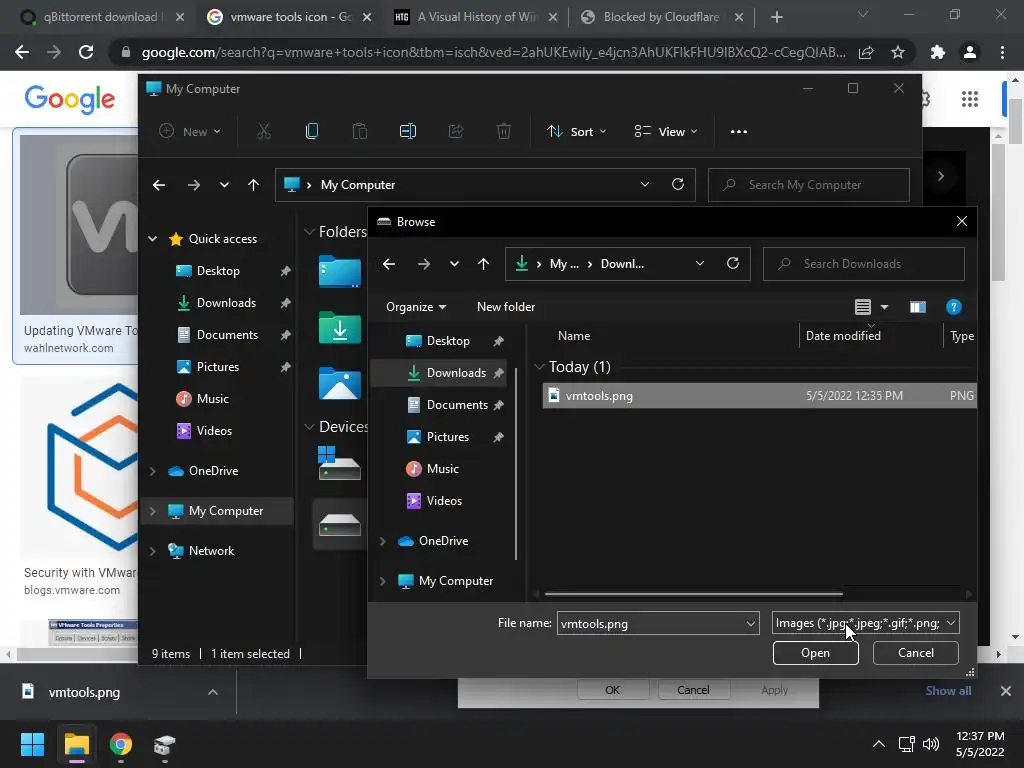Expand Network in My Computer sidebar
Screen dimensions: 1024x768
coord(152,551)
